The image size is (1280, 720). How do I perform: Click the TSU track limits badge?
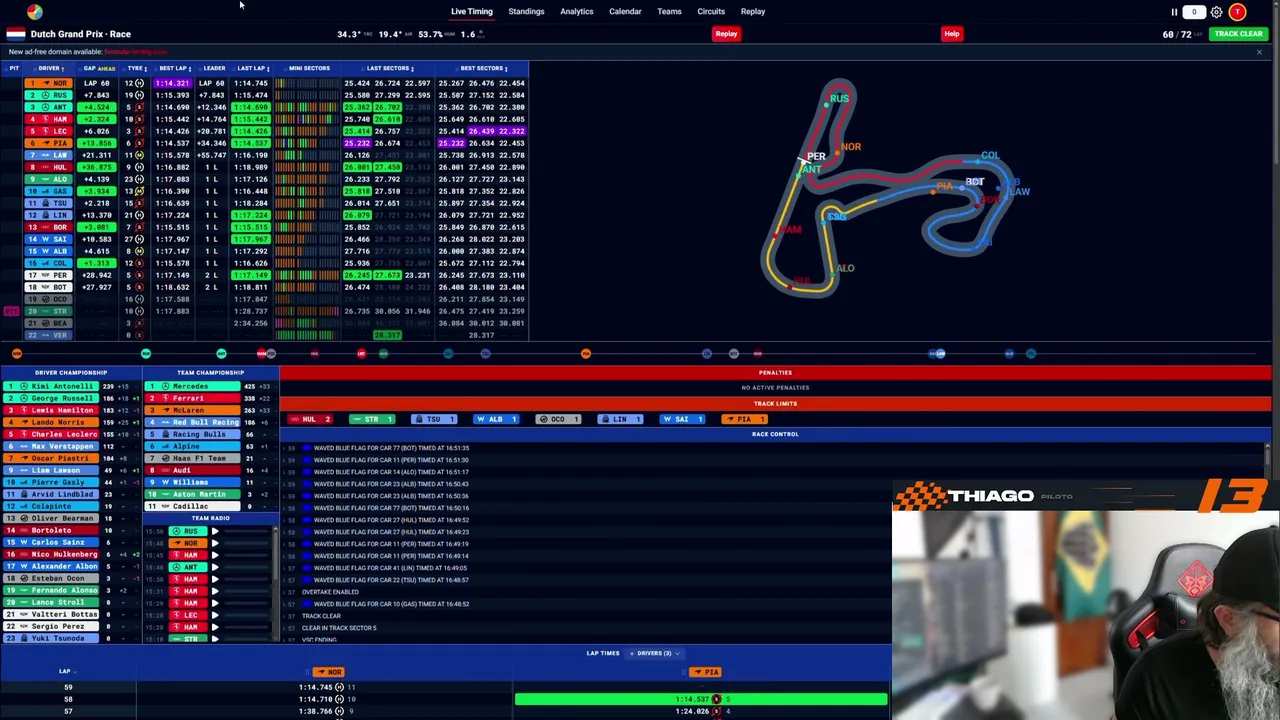(x=434, y=419)
